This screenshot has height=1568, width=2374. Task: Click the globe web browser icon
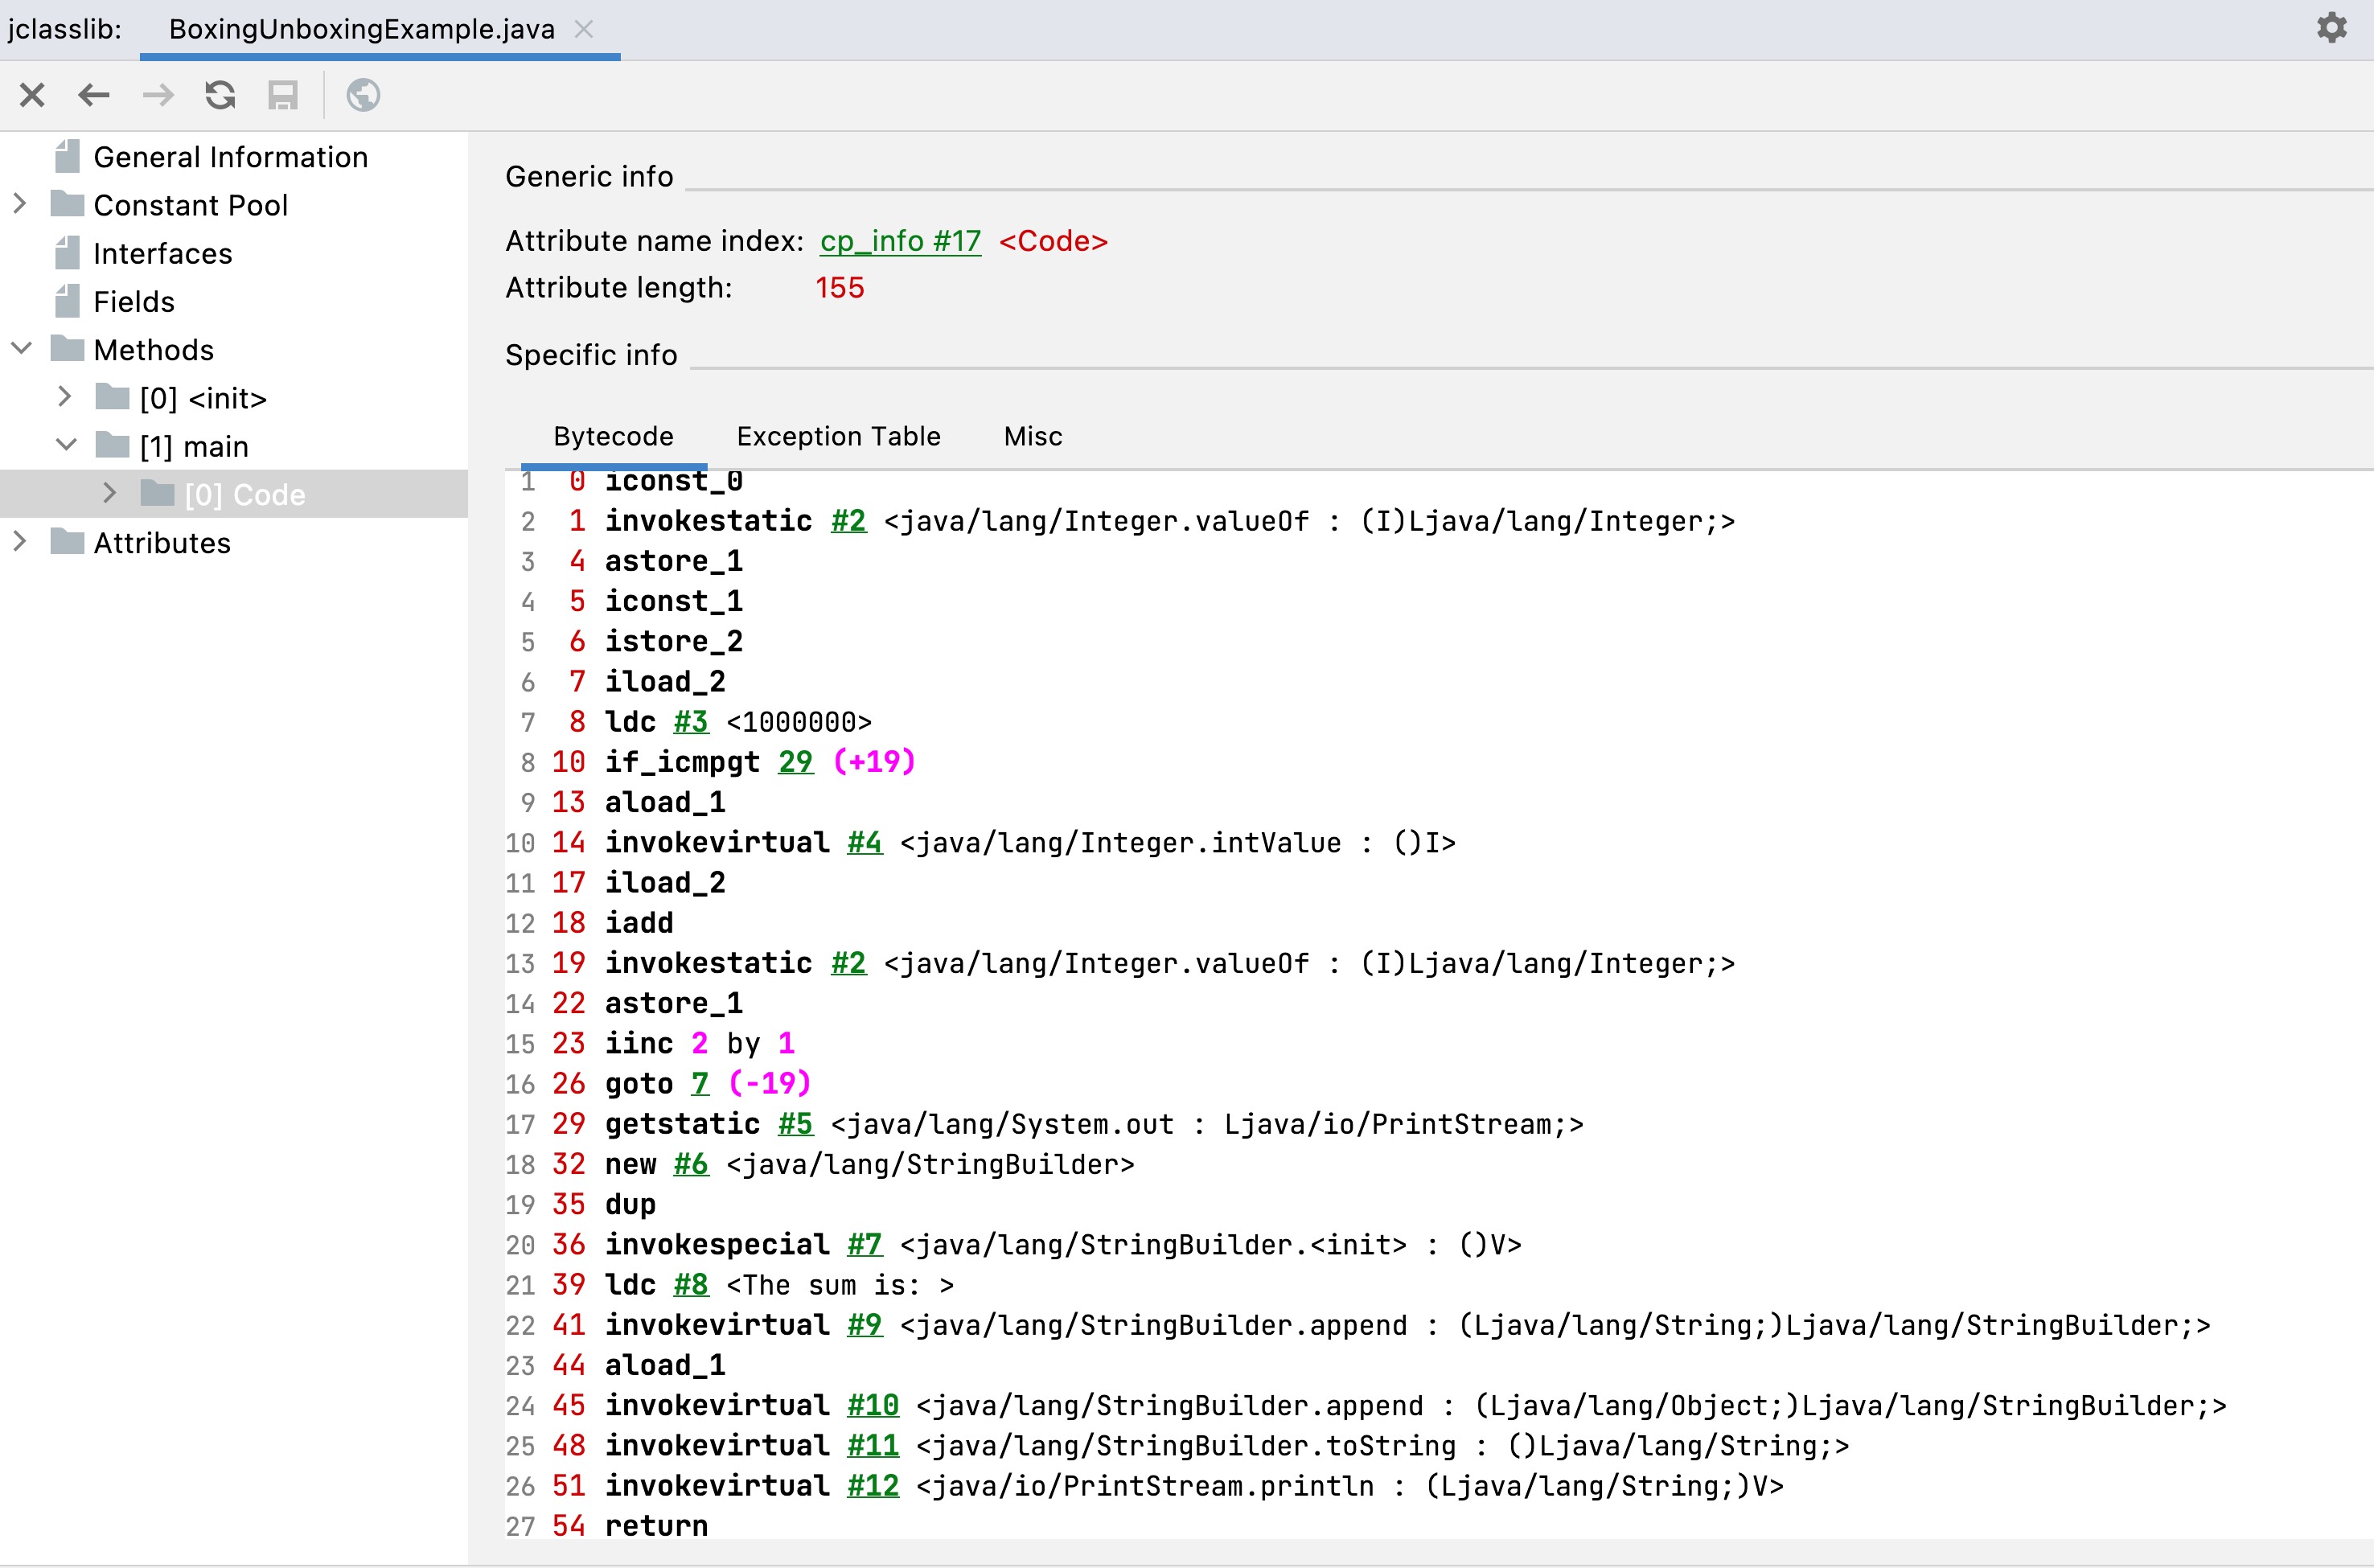coord(363,95)
